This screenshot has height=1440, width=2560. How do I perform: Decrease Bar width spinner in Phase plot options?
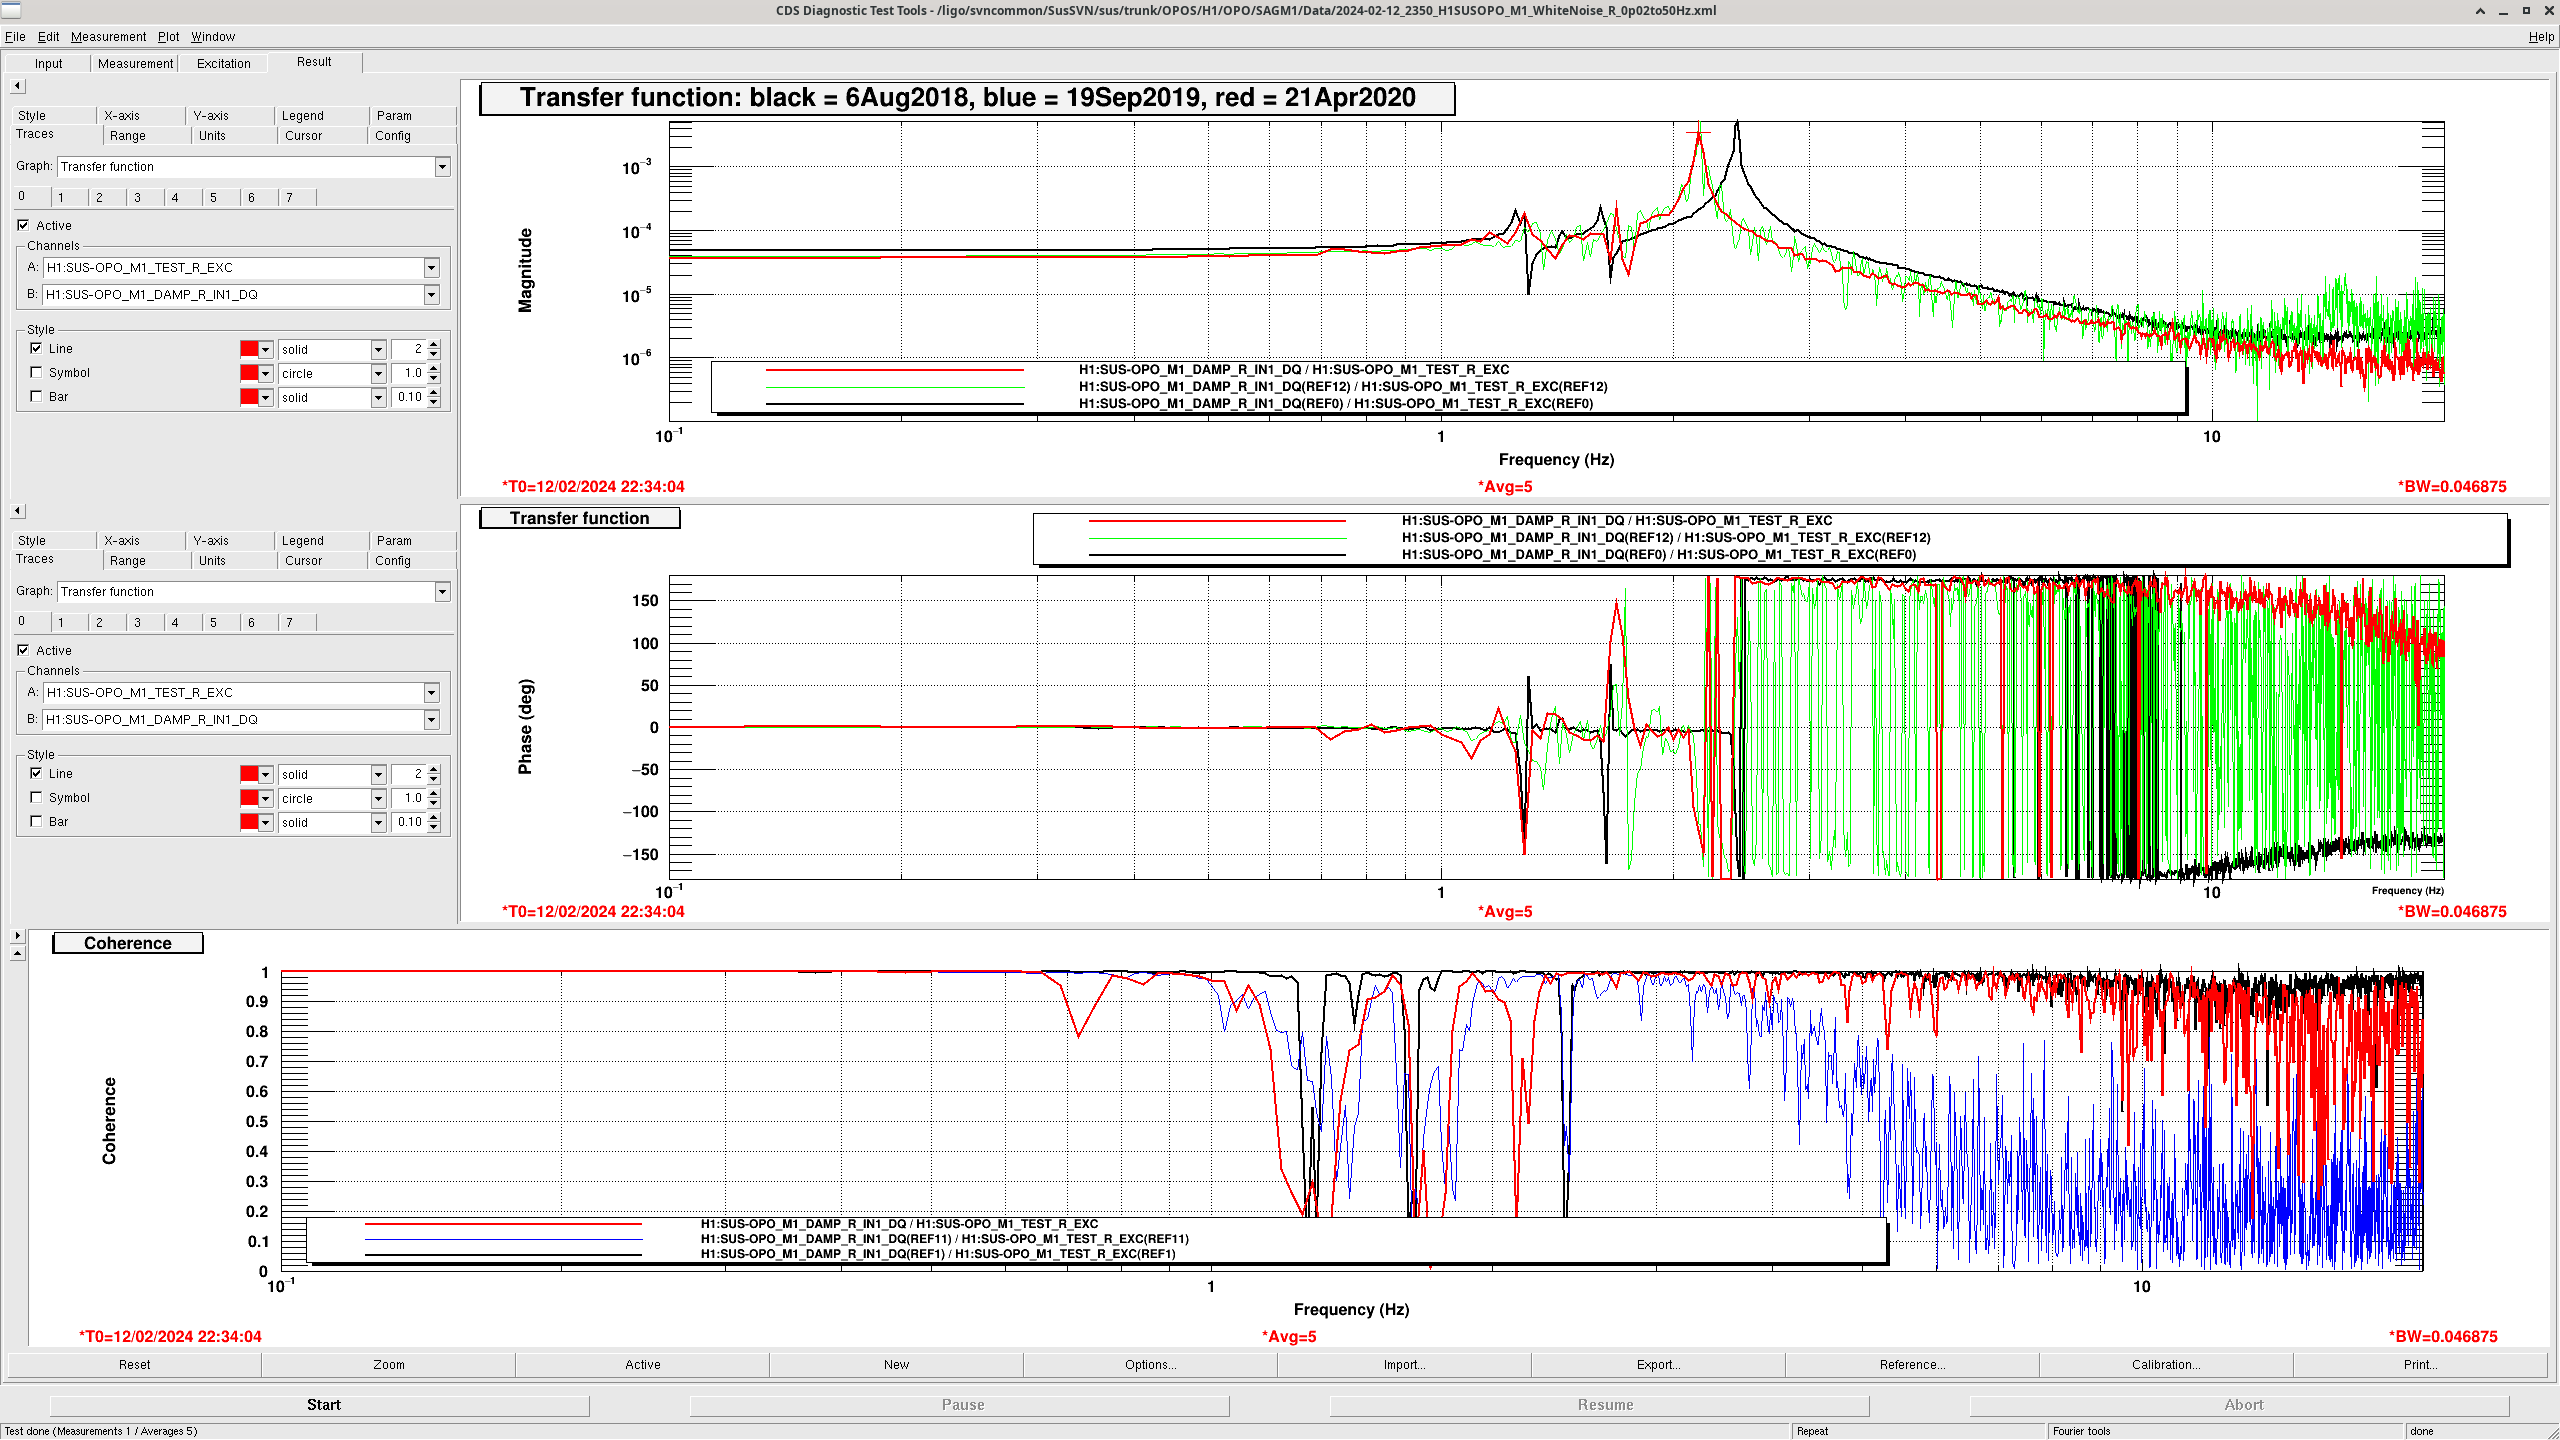click(434, 826)
